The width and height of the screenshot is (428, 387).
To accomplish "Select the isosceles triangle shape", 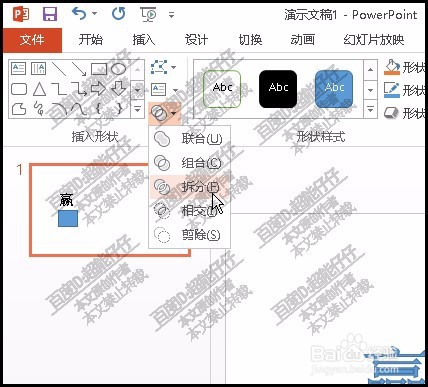I will (x=39, y=89).
